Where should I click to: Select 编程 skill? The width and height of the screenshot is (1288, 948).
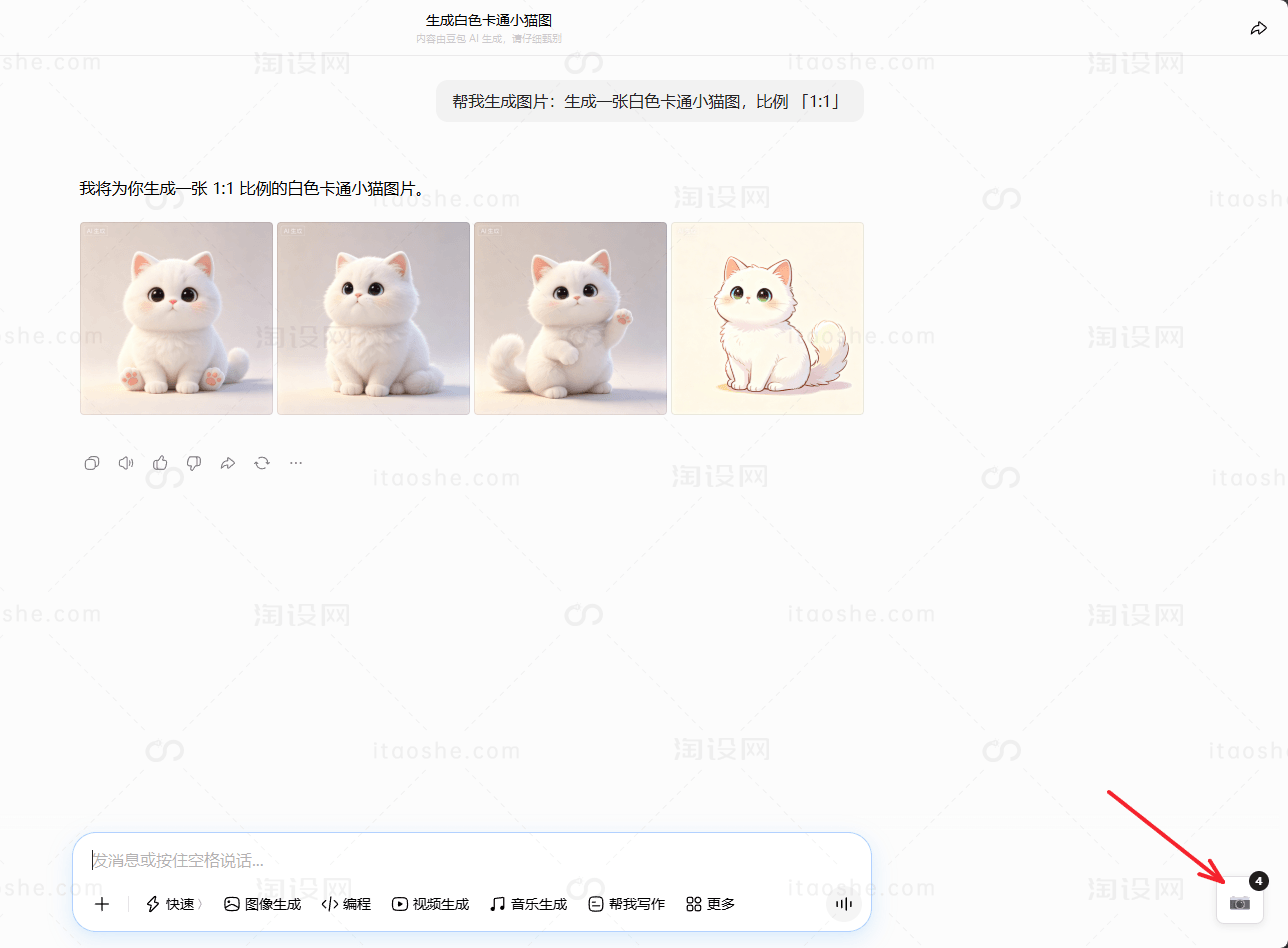(346, 904)
